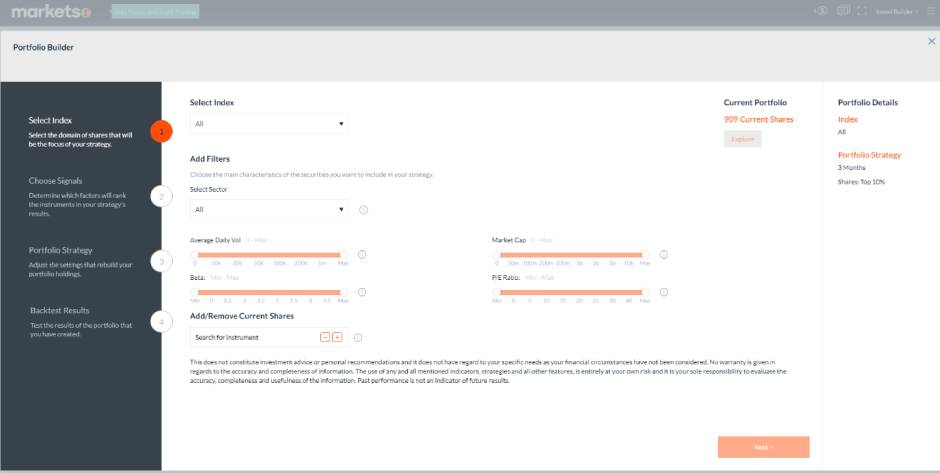Click Beta slider max handle

pyautogui.click(x=343, y=293)
